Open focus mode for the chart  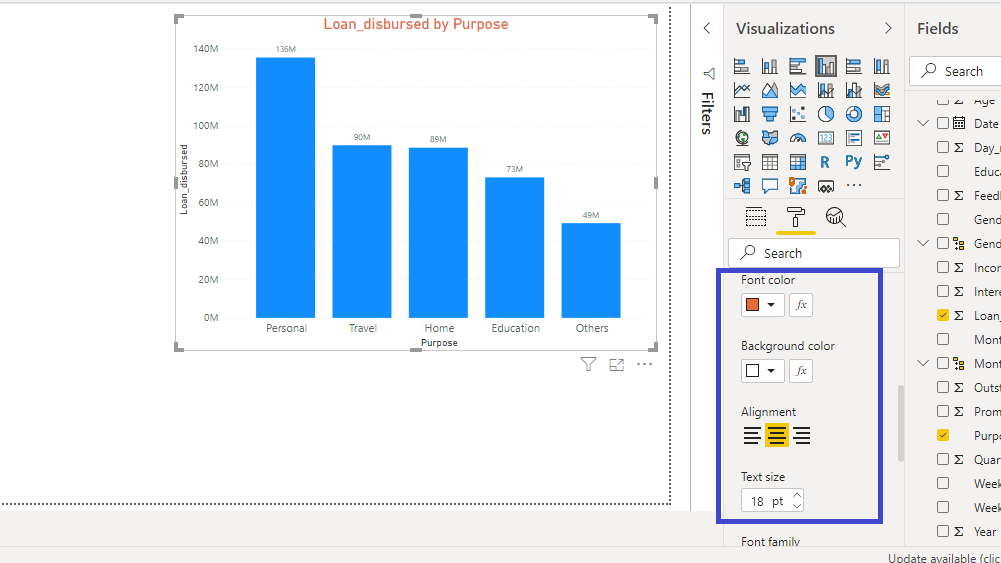point(616,365)
